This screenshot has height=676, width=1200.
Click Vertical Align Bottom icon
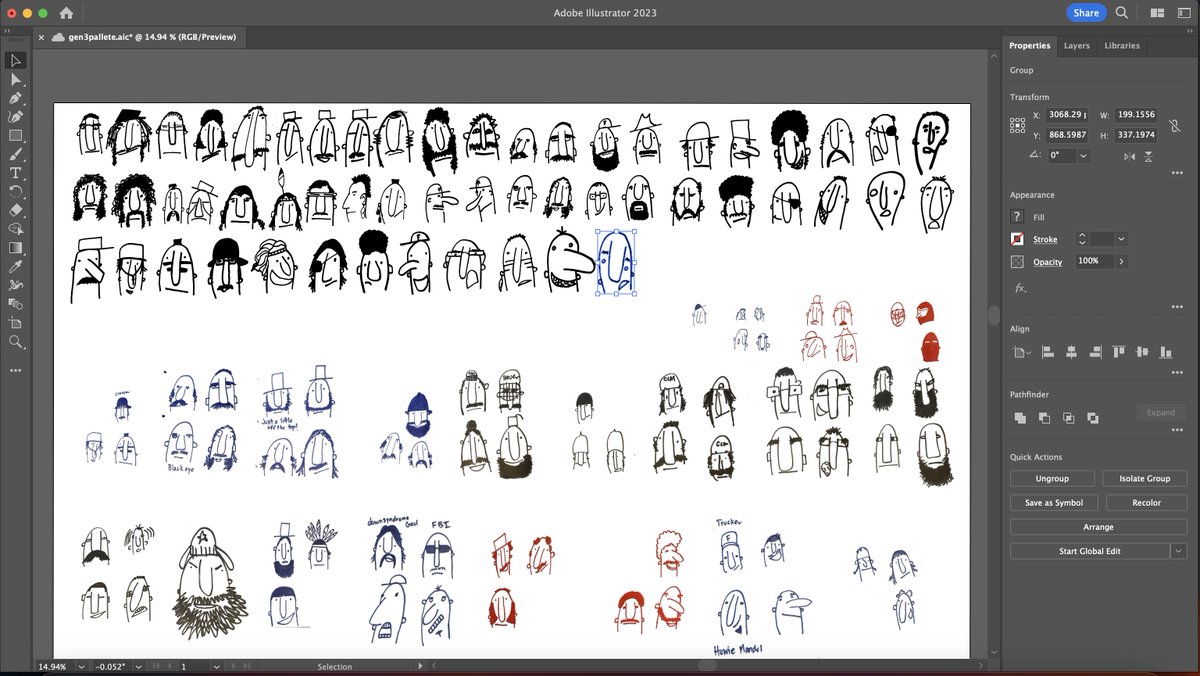coord(1164,352)
